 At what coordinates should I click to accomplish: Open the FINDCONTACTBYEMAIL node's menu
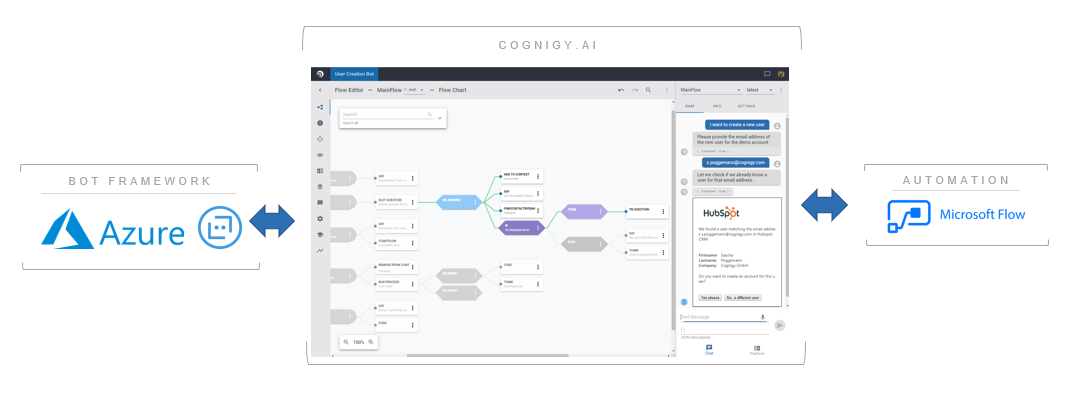[538, 210]
